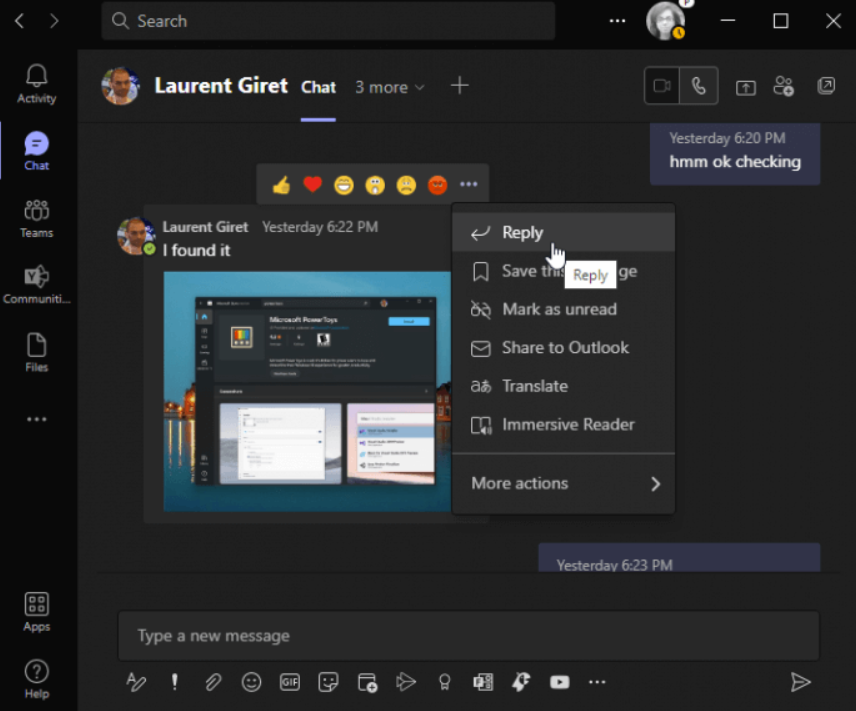
Task: Click the Laurent Giret chat title
Action: click(221, 86)
